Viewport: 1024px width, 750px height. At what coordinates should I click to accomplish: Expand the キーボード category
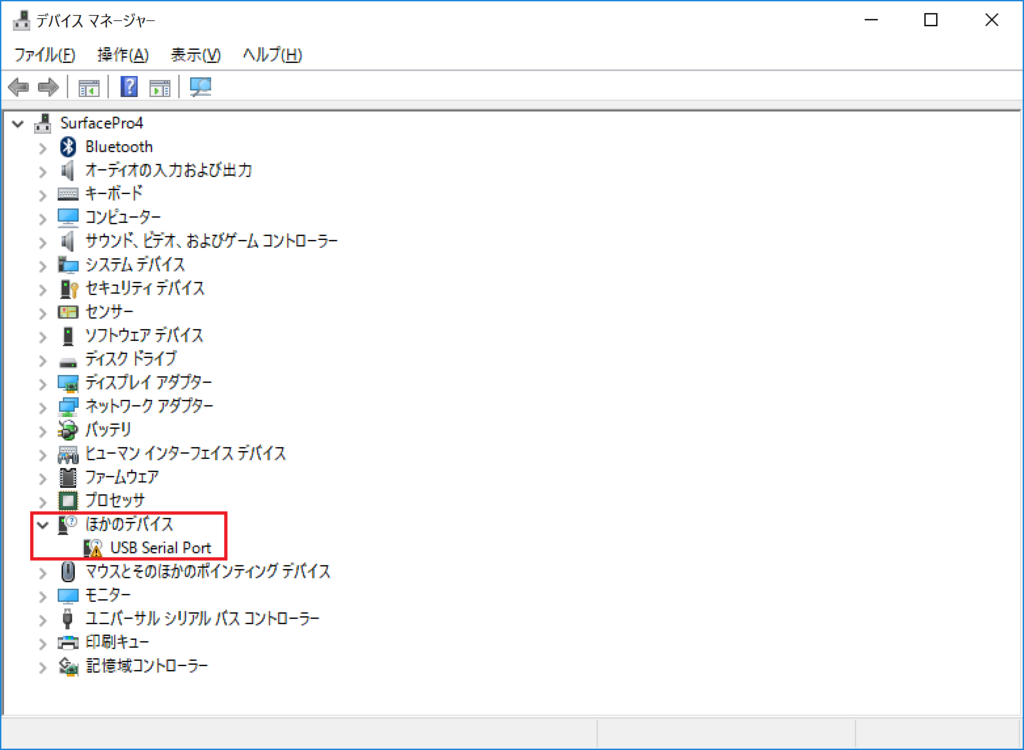click(x=43, y=195)
